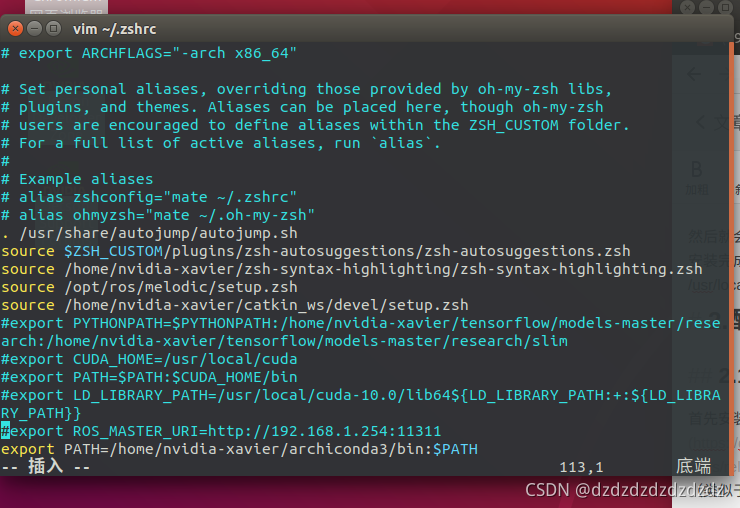Click the '. /usr/share/autojump/autojump.sh' line
Viewport: 740px width, 508px height.
point(149,233)
